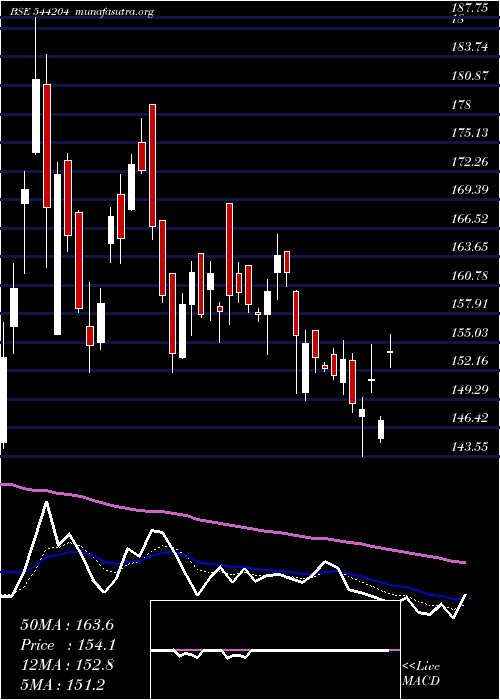Screen dimensions: 500x700
Task: Click the 149.29 axis label
Action: point(469,390)
